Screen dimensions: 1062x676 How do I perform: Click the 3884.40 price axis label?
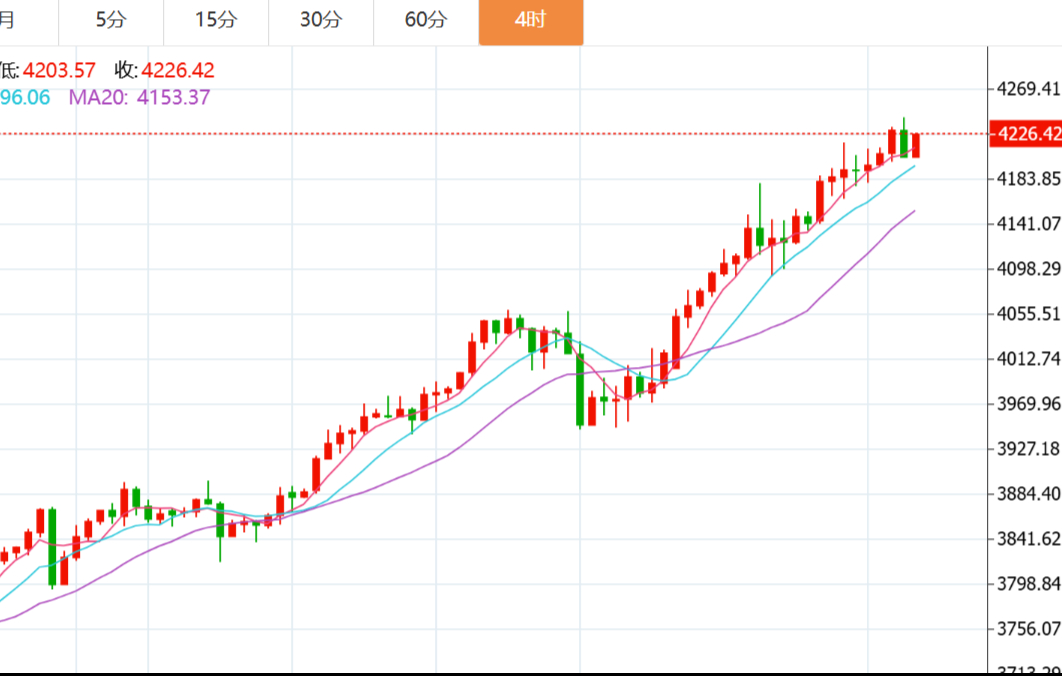pyautogui.click(x=1027, y=493)
